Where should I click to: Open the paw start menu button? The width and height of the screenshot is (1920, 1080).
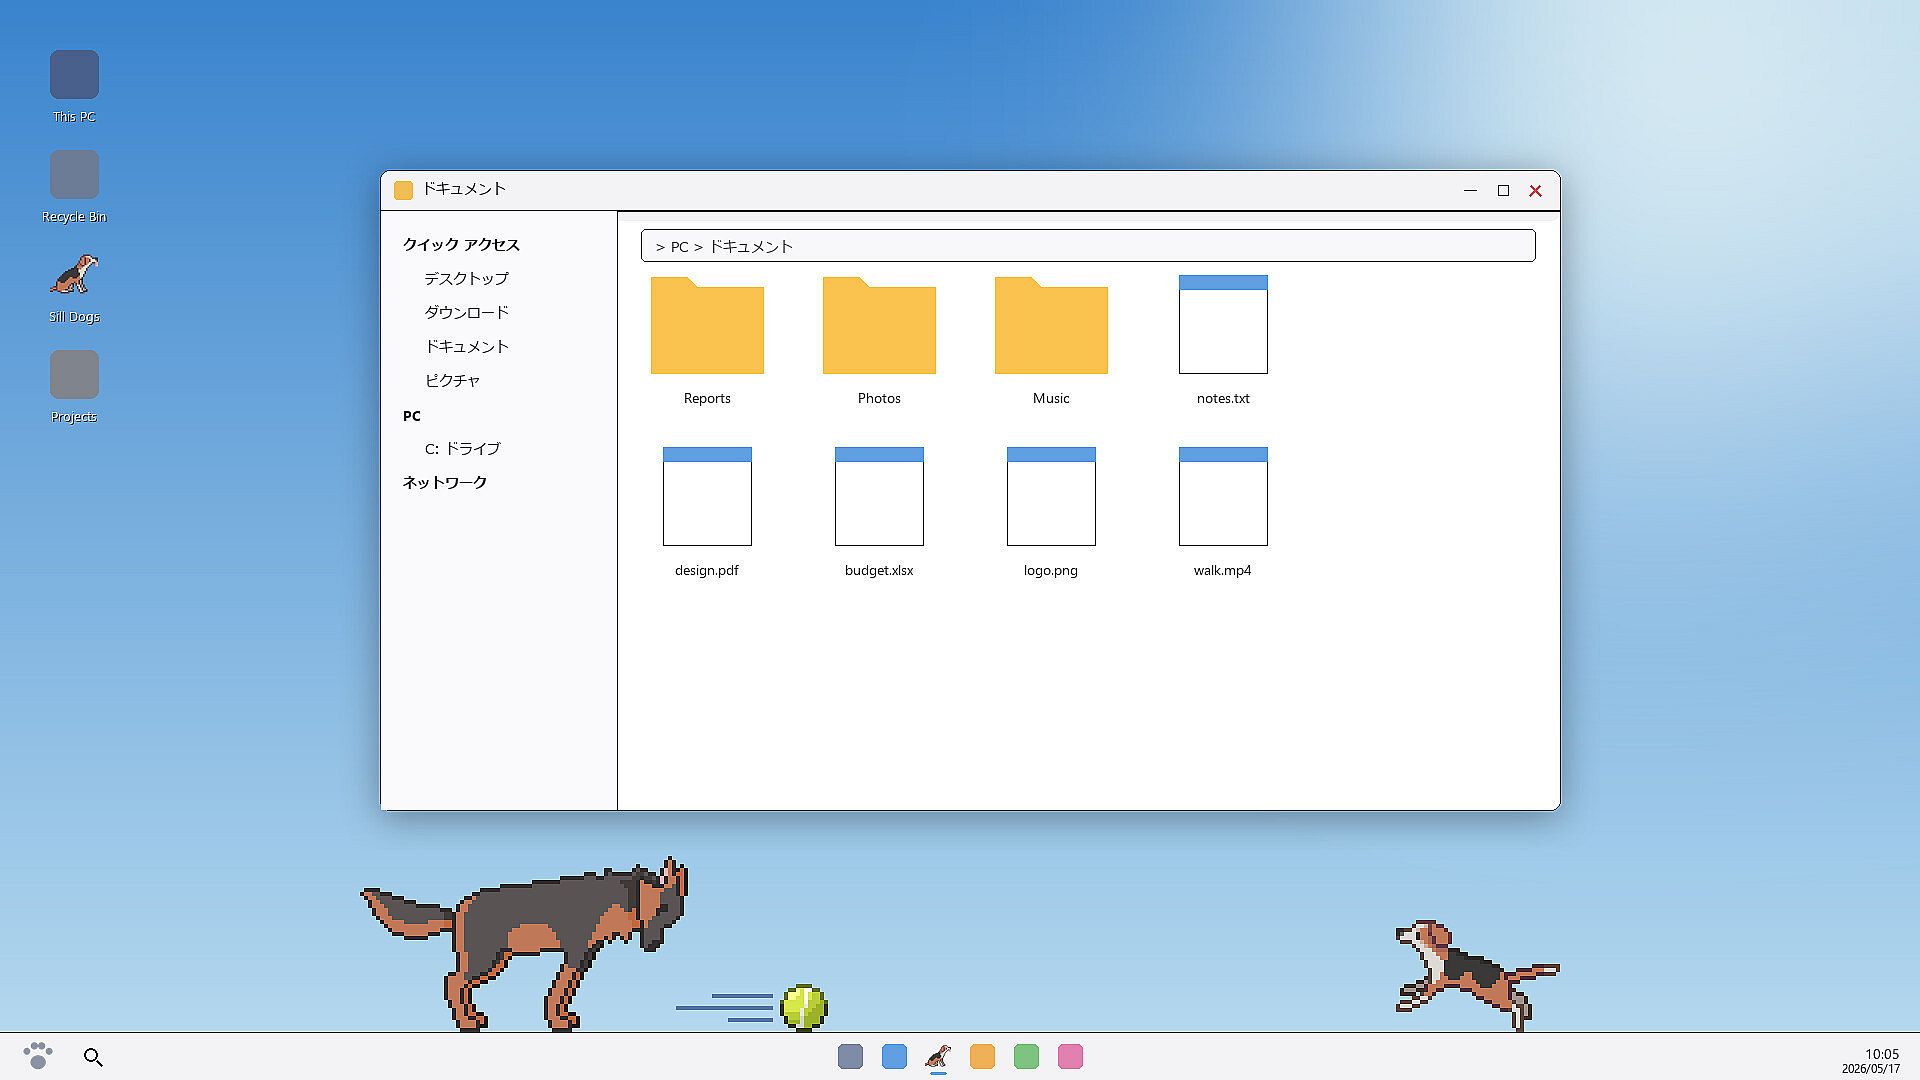(38, 1056)
